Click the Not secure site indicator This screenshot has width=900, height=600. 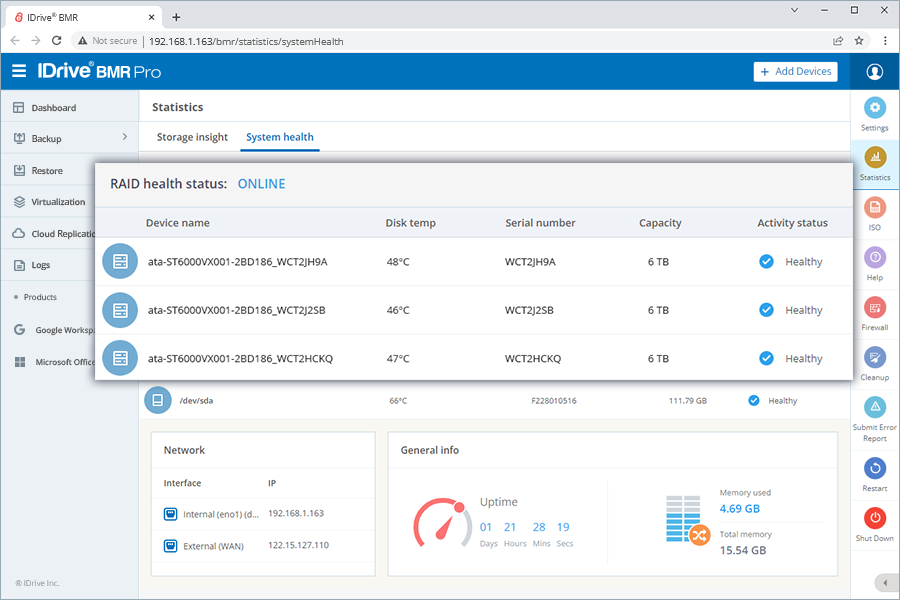[x=108, y=41]
